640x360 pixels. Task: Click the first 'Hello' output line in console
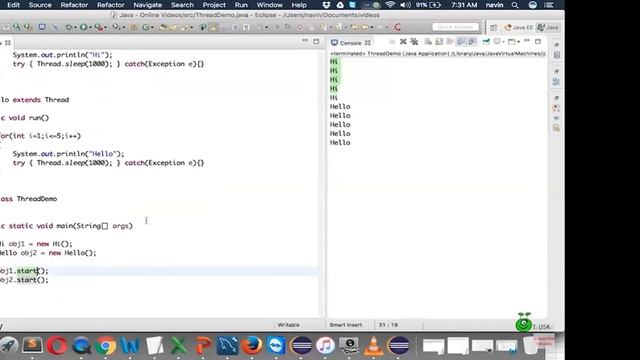pyautogui.click(x=340, y=107)
